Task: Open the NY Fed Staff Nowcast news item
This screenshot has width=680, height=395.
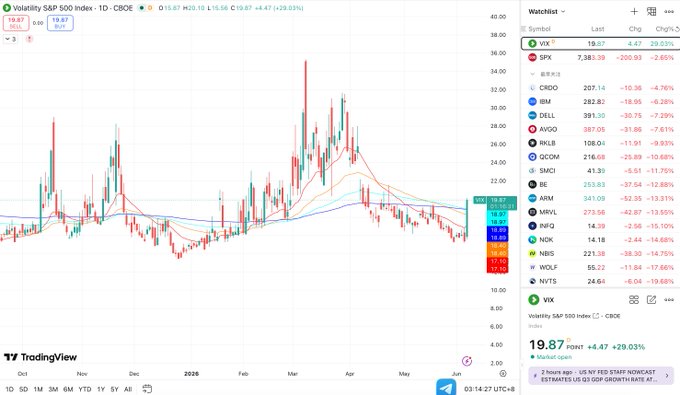Action: 601,375
